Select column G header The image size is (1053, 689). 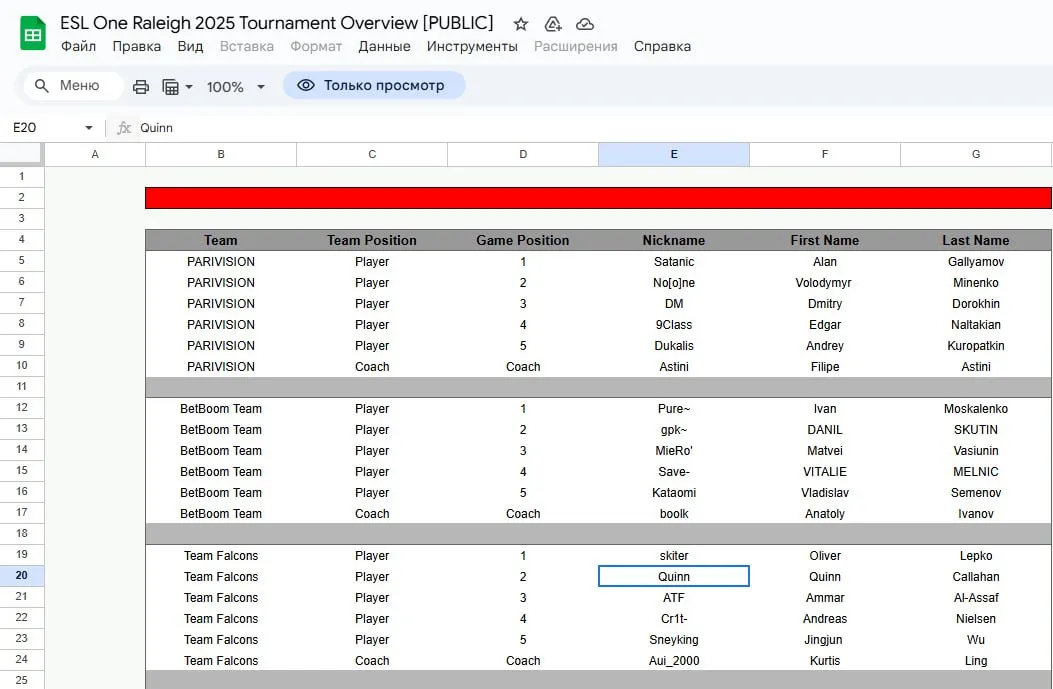[x=976, y=154]
